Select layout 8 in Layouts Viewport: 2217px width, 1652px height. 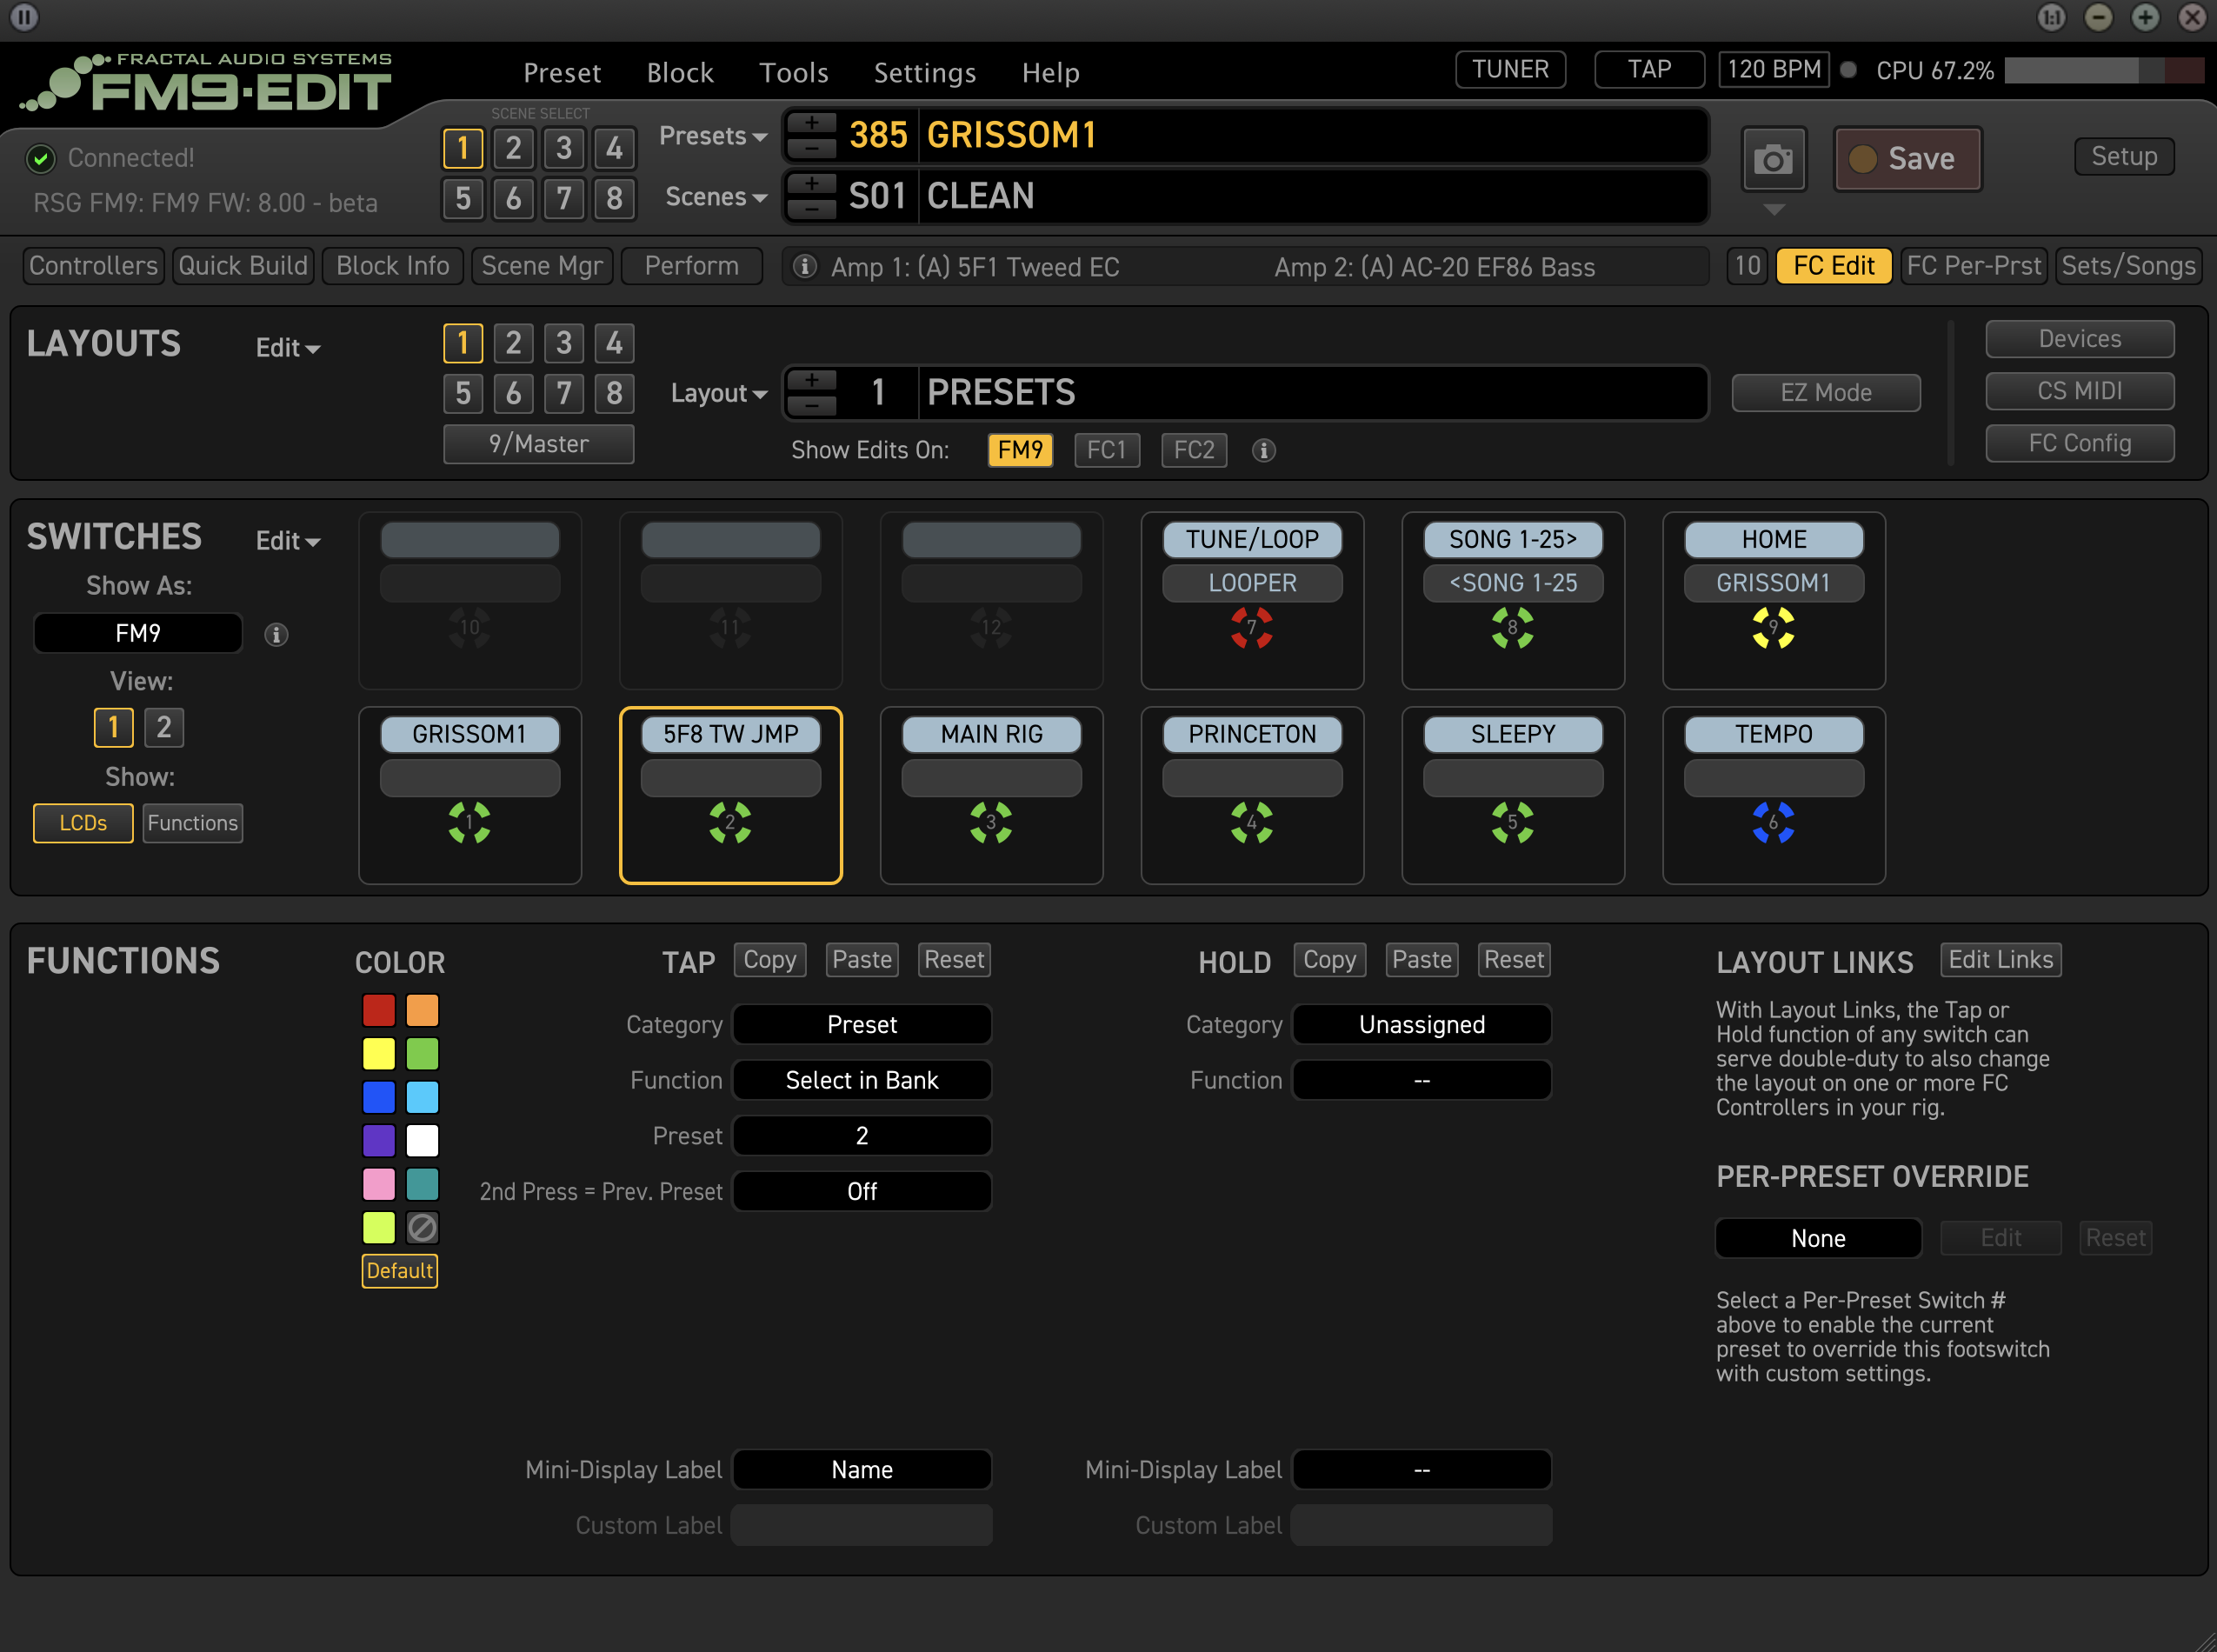[x=614, y=393]
